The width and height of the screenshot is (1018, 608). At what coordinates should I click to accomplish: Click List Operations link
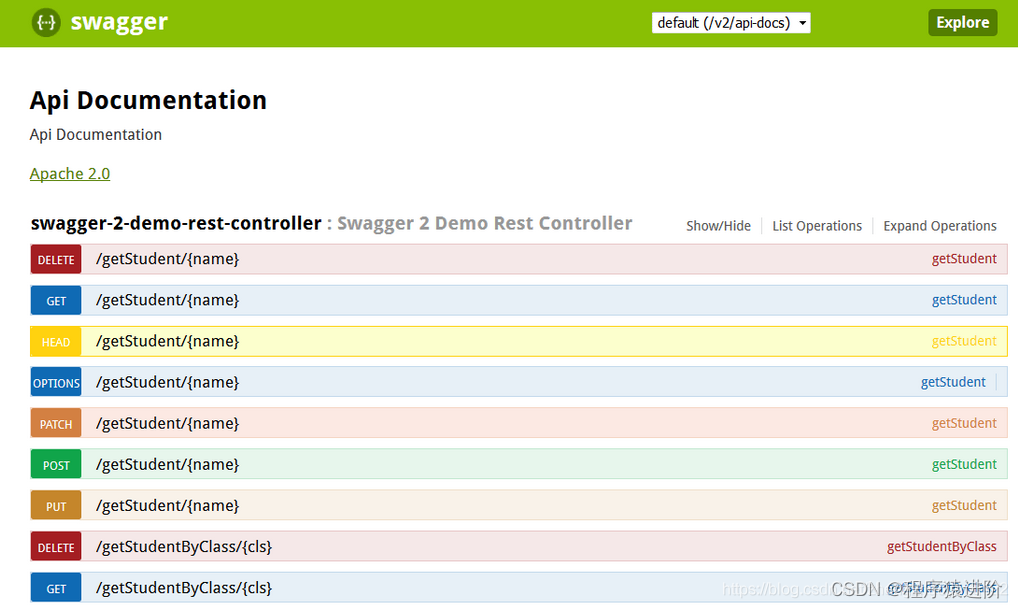coord(817,226)
